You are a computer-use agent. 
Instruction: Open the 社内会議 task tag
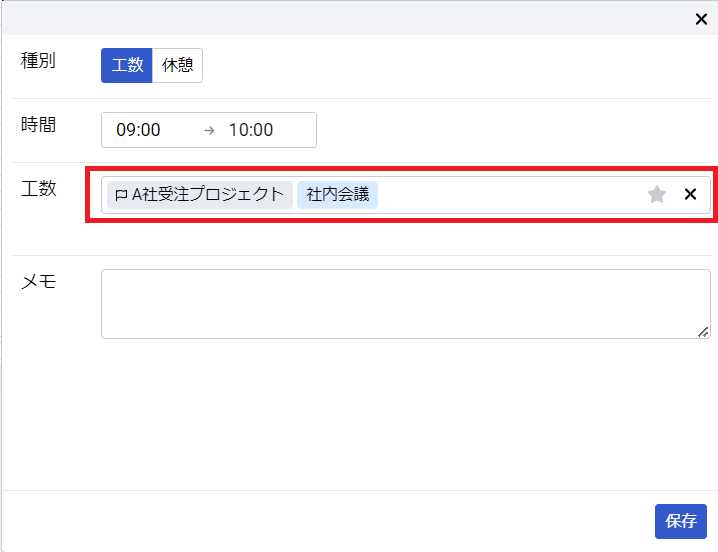[337, 195]
